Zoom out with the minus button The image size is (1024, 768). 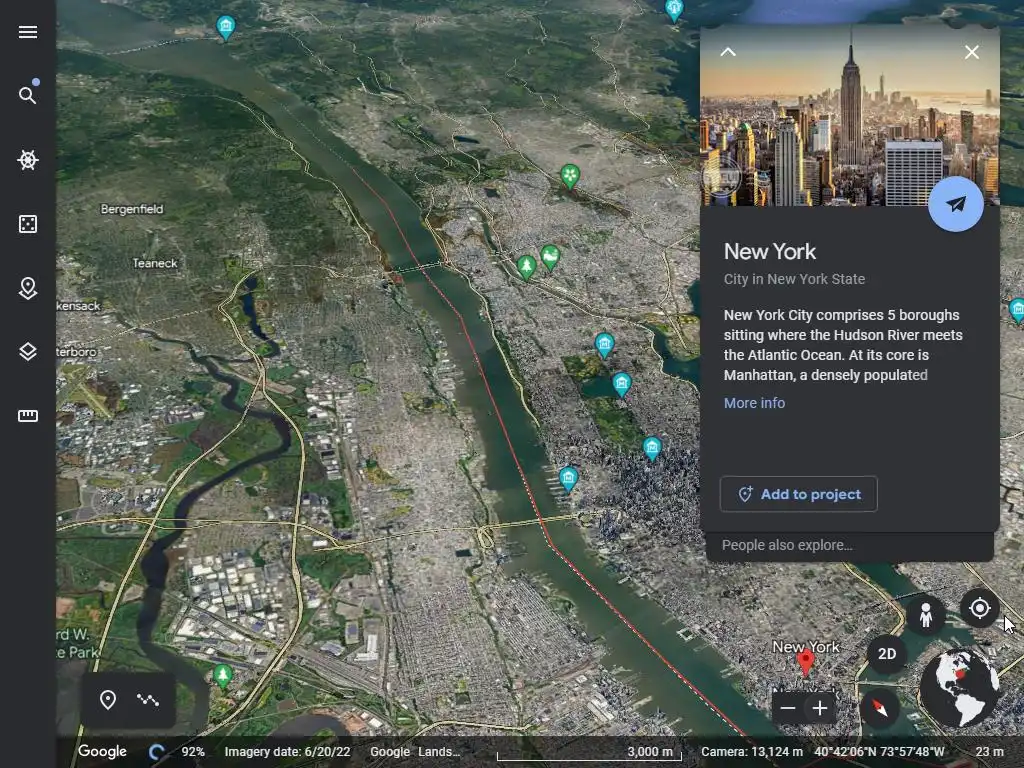pyautogui.click(x=788, y=708)
